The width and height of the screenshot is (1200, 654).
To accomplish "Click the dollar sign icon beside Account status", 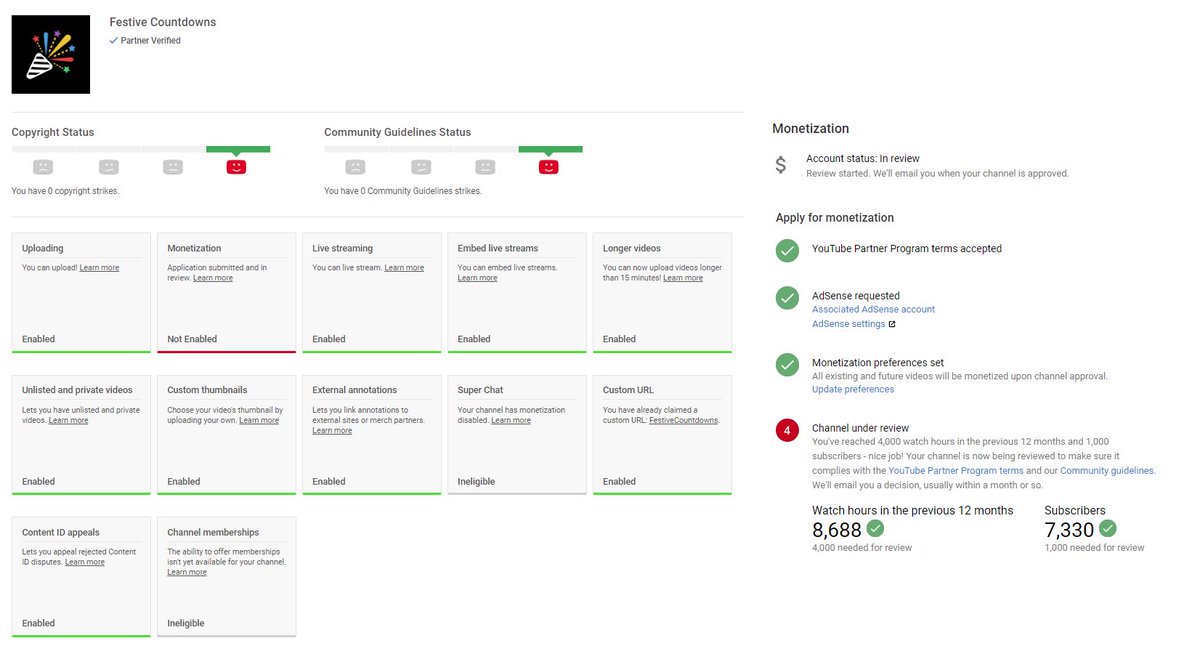I will pos(781,165).
